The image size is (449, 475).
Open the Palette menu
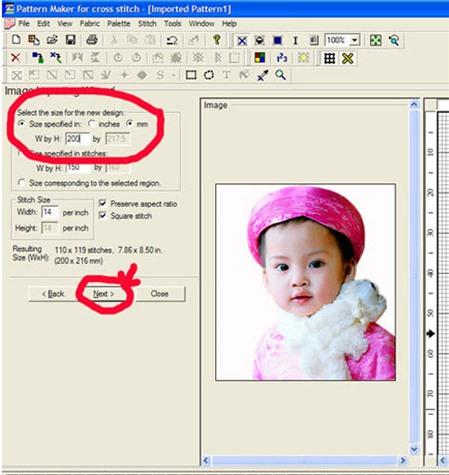pos(119,24)
